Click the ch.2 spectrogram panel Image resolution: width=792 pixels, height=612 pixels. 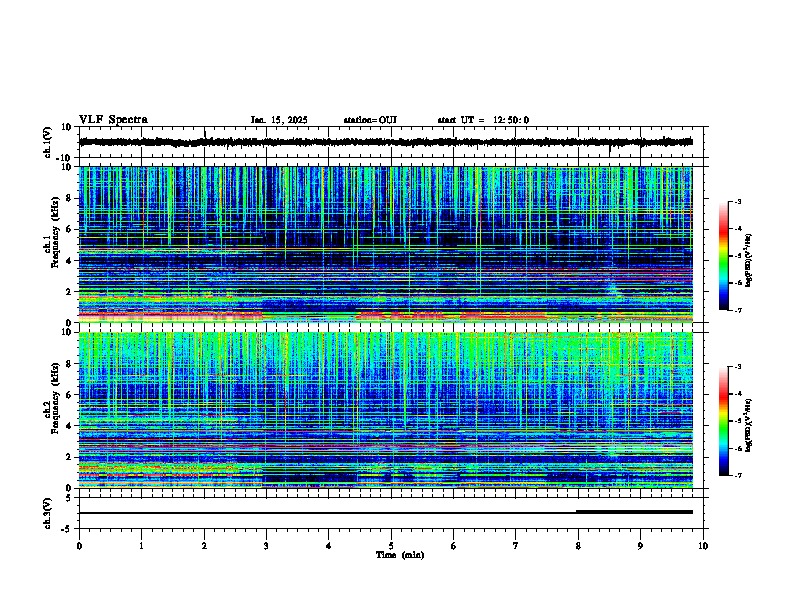click(x=386, y=410)
